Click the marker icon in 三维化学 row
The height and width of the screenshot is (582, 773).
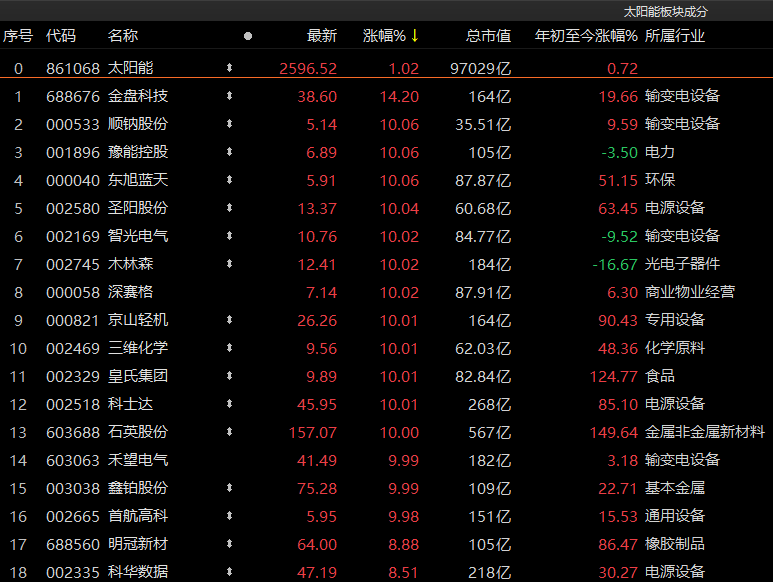(x=229, y=348)
